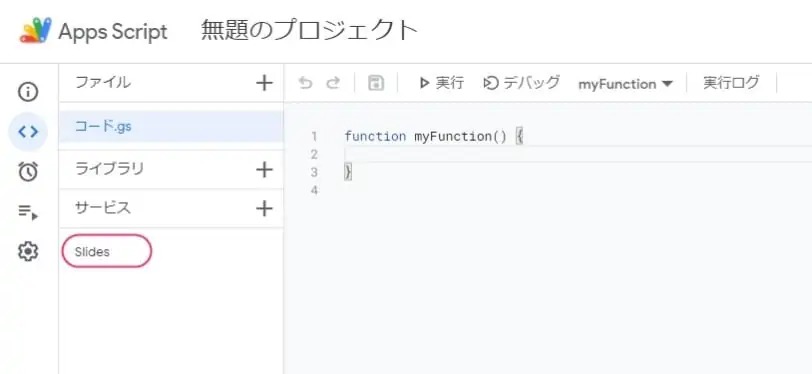Open Triggers via the alarm clock icon
This screenshot has height=374, width=812.
[x=28, y=171]
